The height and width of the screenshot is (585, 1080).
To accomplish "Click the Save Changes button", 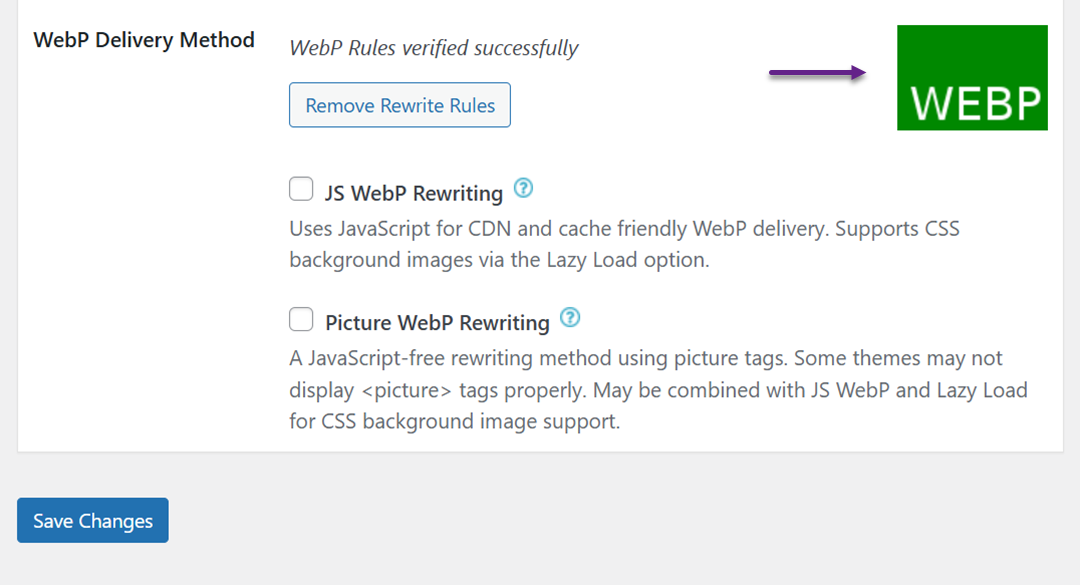I will tap(93, 520).
